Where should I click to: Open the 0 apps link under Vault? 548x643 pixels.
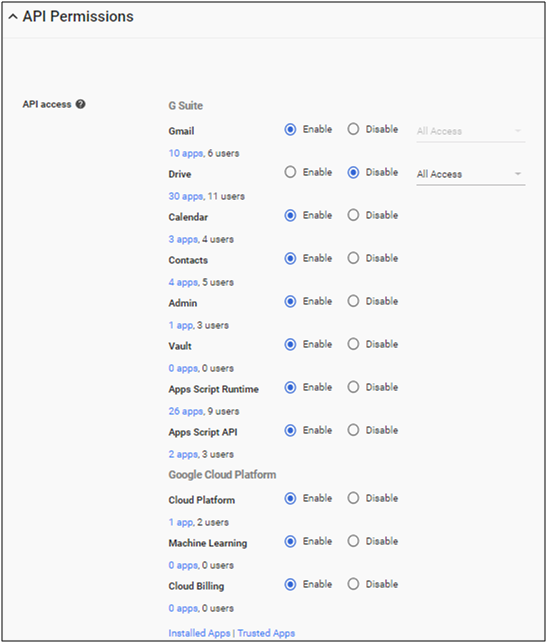point(183,369)
